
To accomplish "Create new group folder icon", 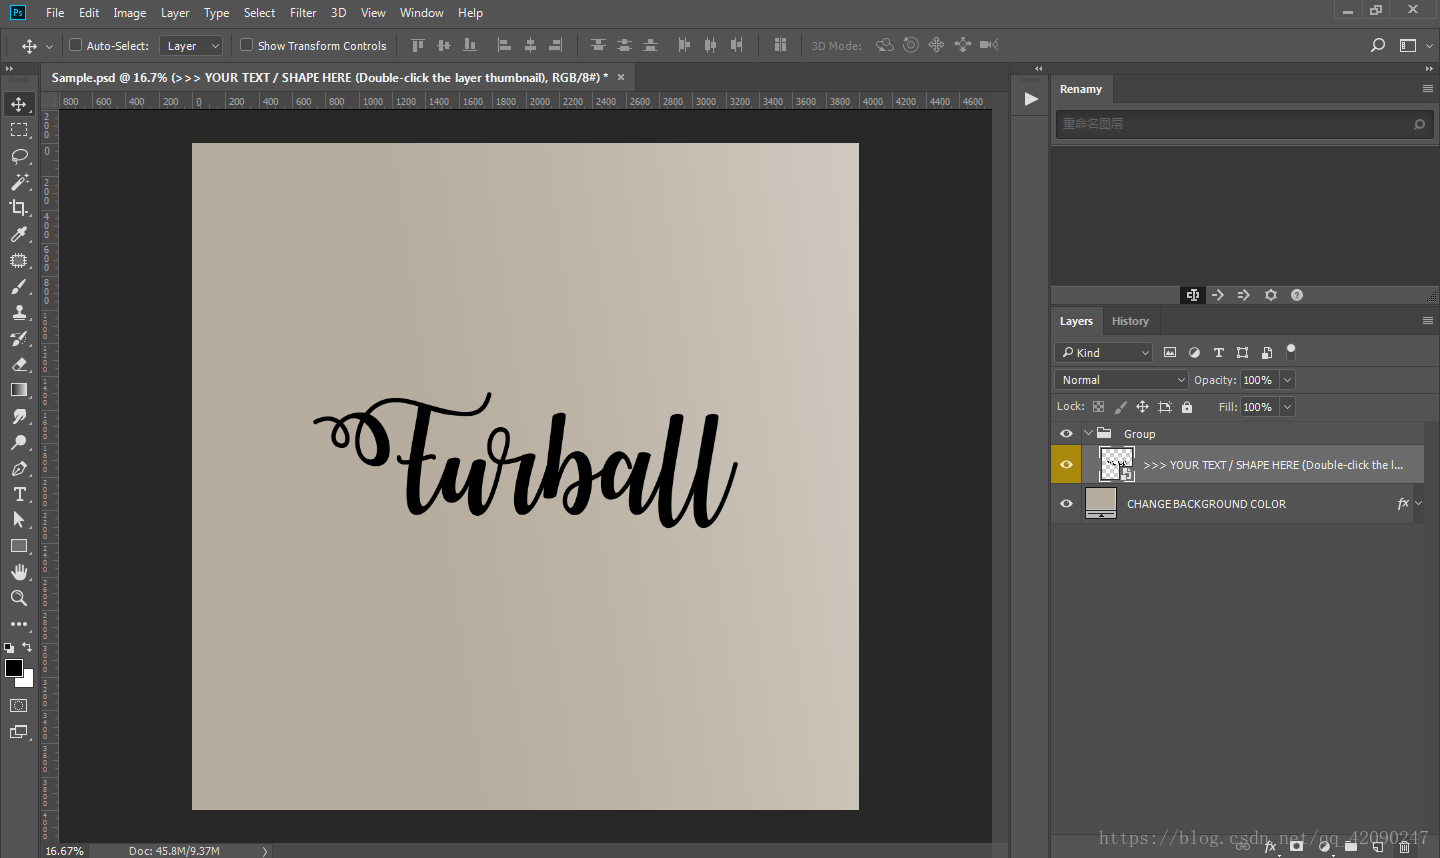I will coord(1351,846).
